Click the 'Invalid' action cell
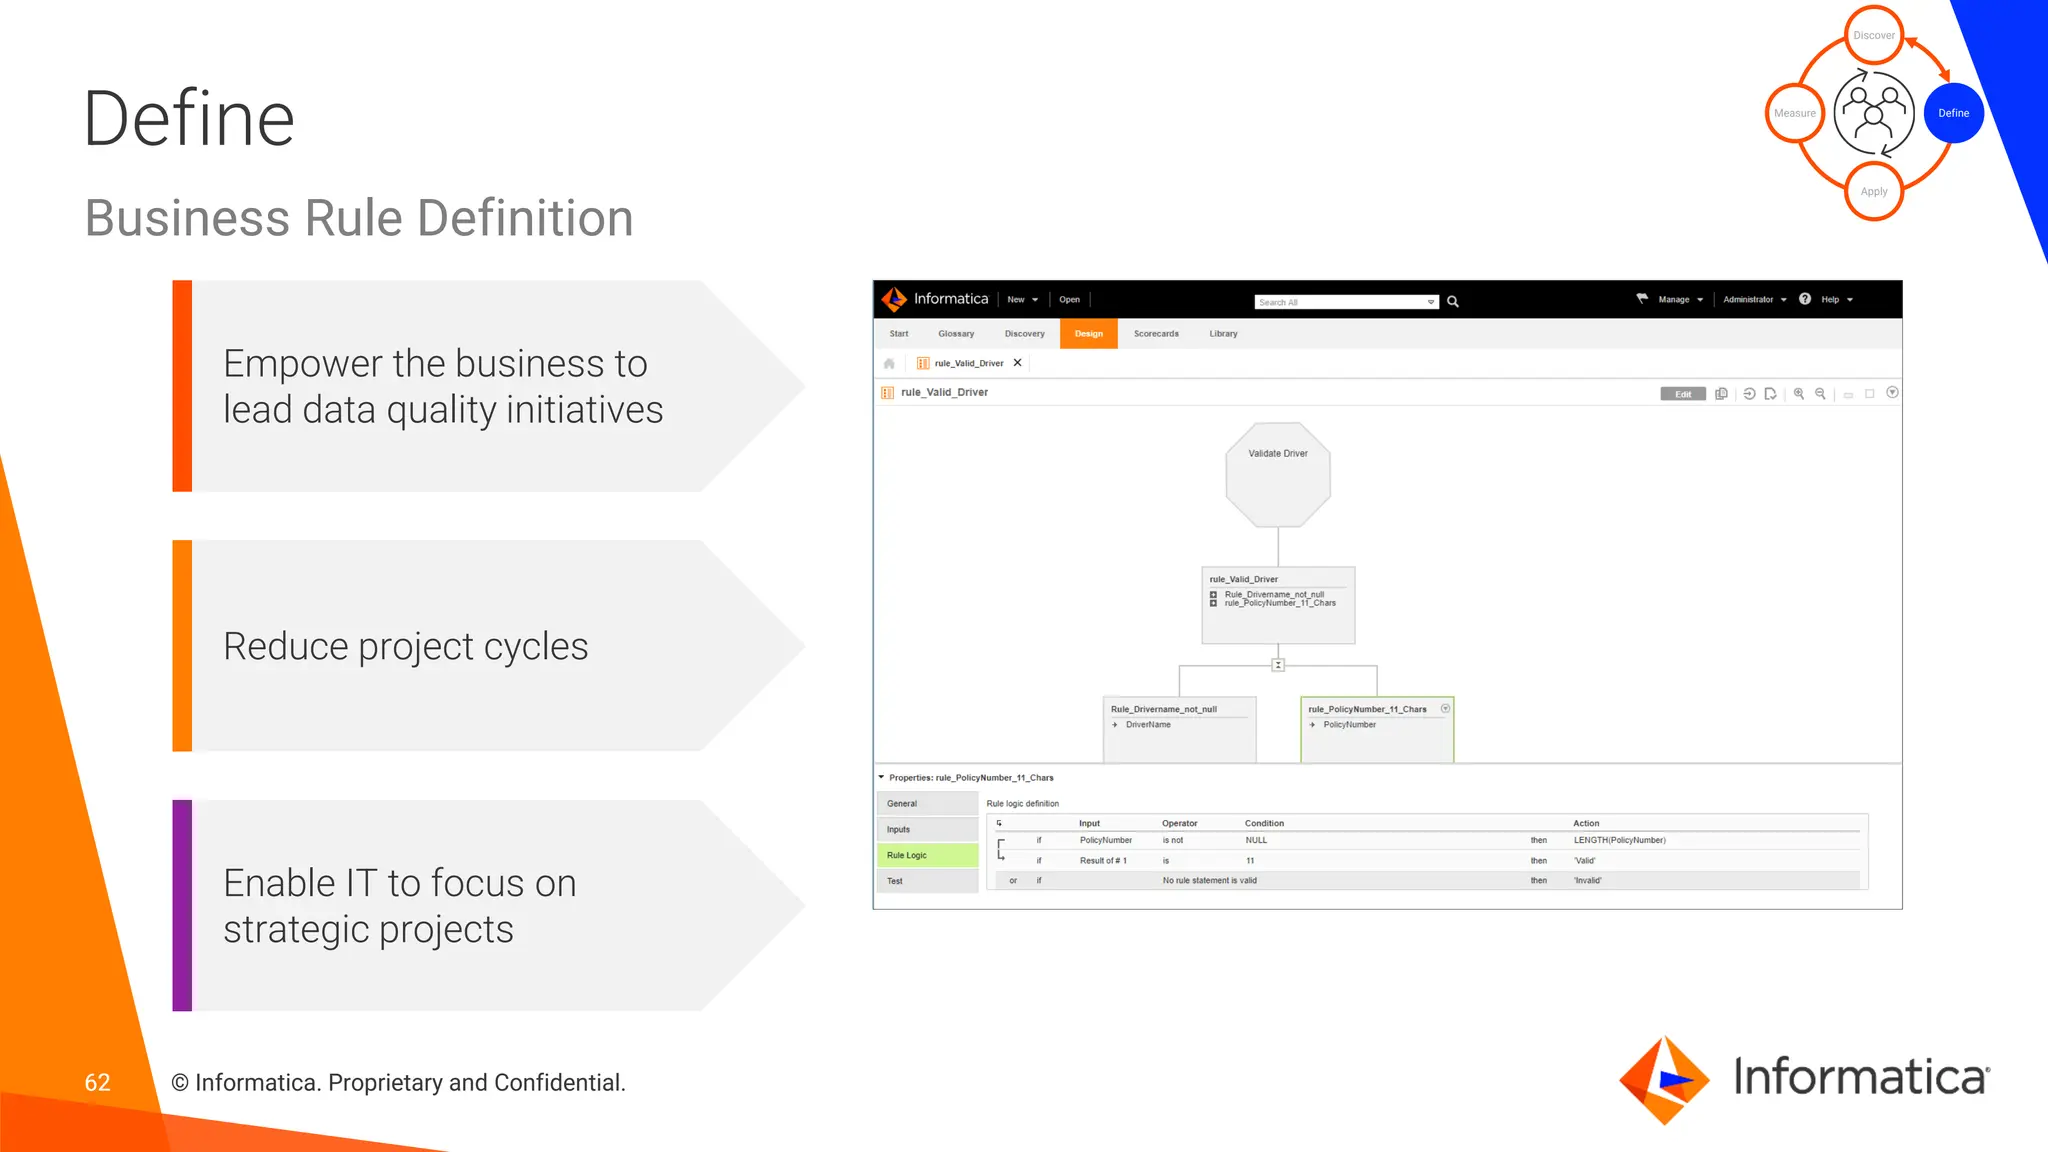The image size is (2048, 1152). point(1588,880)
